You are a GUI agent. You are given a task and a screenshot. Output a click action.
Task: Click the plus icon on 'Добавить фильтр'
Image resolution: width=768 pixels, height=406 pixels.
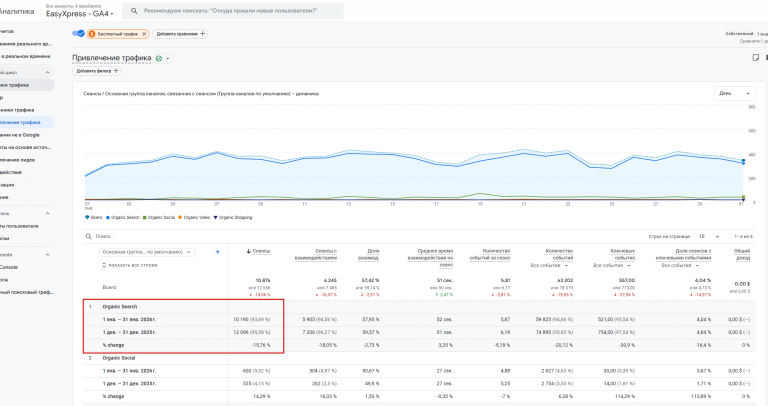pyautogui.click(x=116, y=71)
